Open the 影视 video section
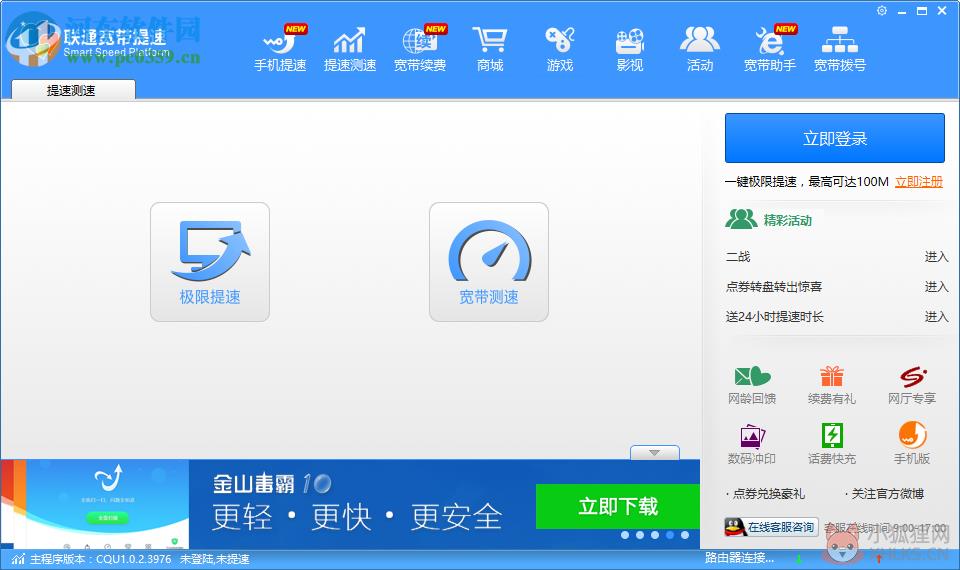This screenshot has height=570, width=960. tap(629, 49)
